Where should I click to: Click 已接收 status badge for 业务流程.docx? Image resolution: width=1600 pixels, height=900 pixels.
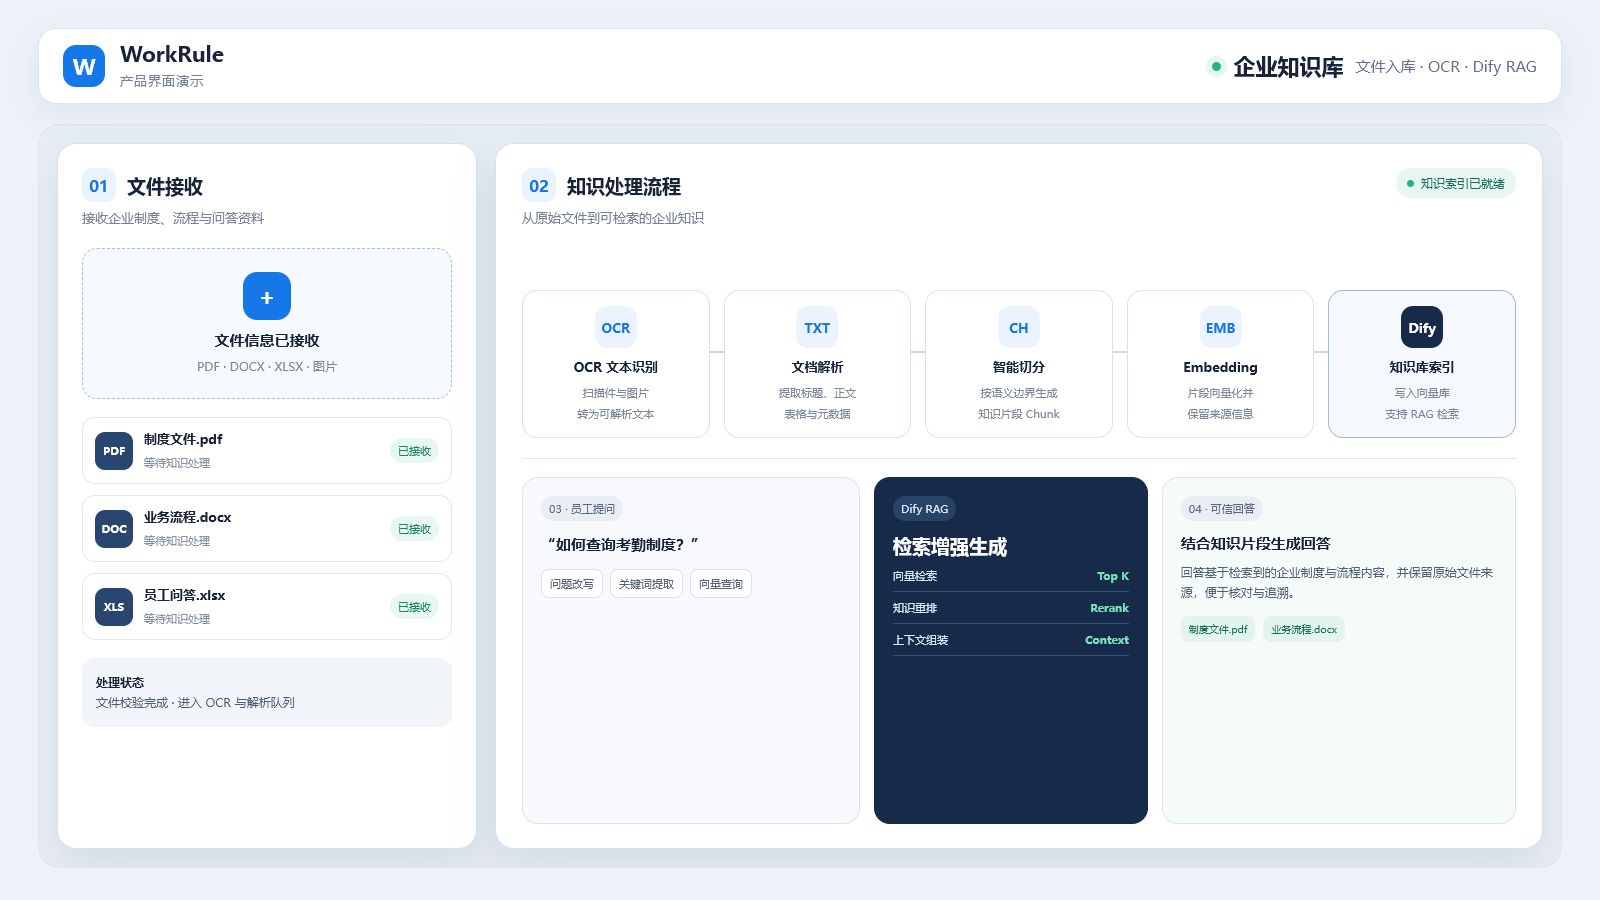coord(414,529)
